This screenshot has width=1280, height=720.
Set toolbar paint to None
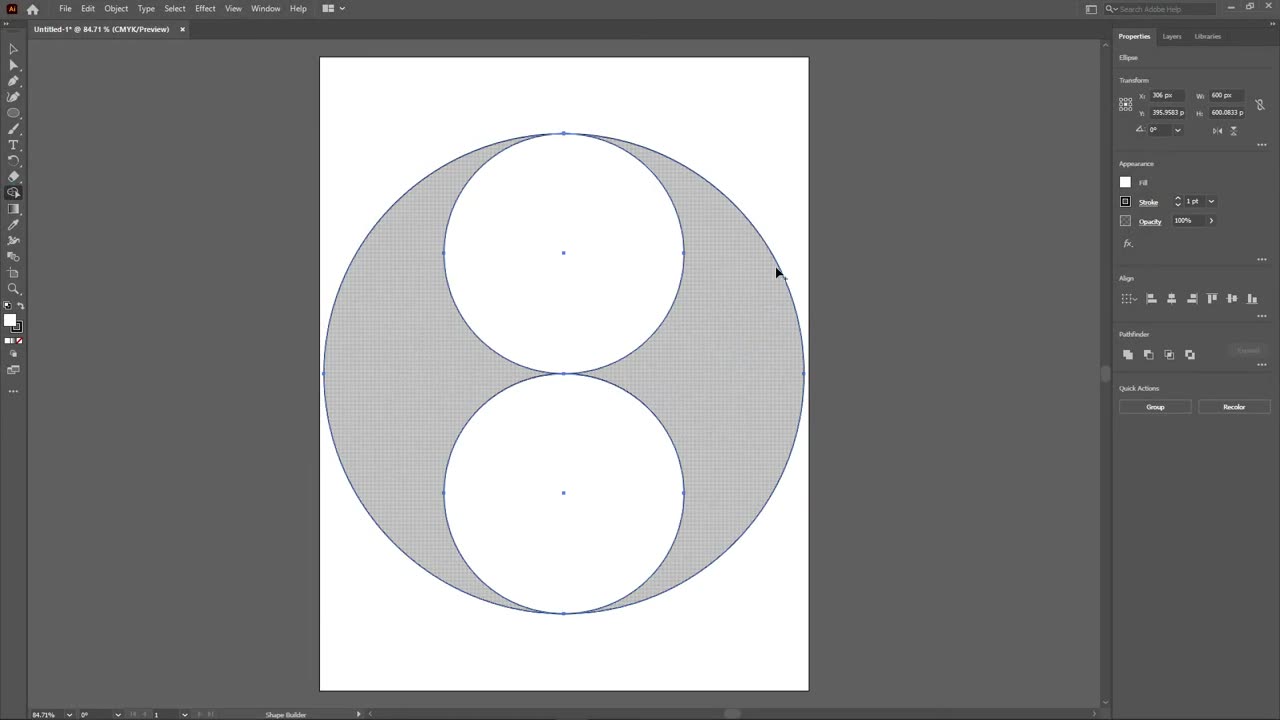tap(20, 341)
